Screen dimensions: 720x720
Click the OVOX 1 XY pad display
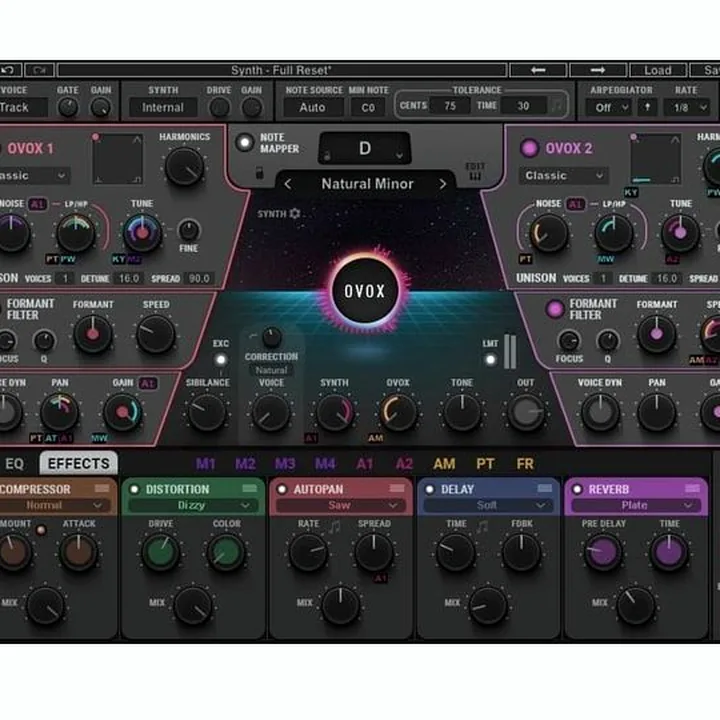coord(118,159)
